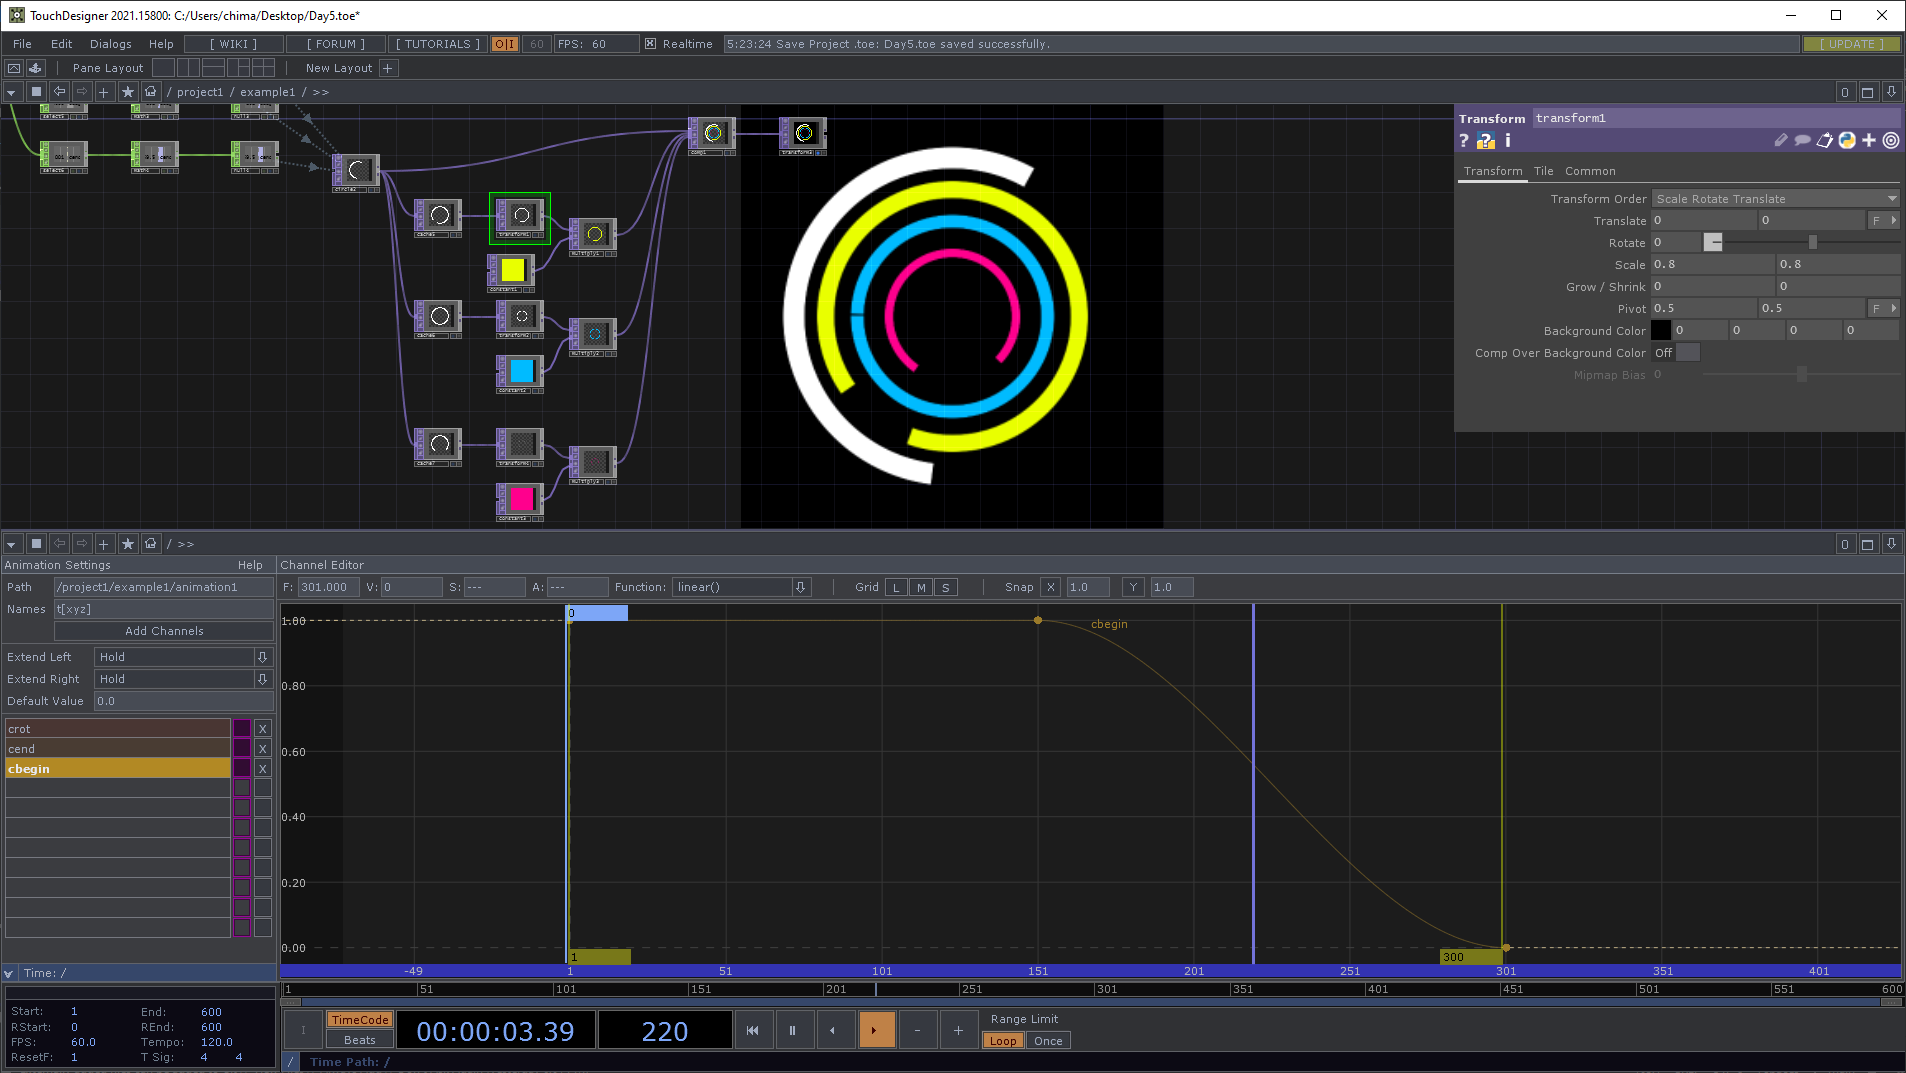The width and height of the screenshot is (1906, 1073).
Task: Toggle Comp Over Background Color switch
Action: (1686, 353)
